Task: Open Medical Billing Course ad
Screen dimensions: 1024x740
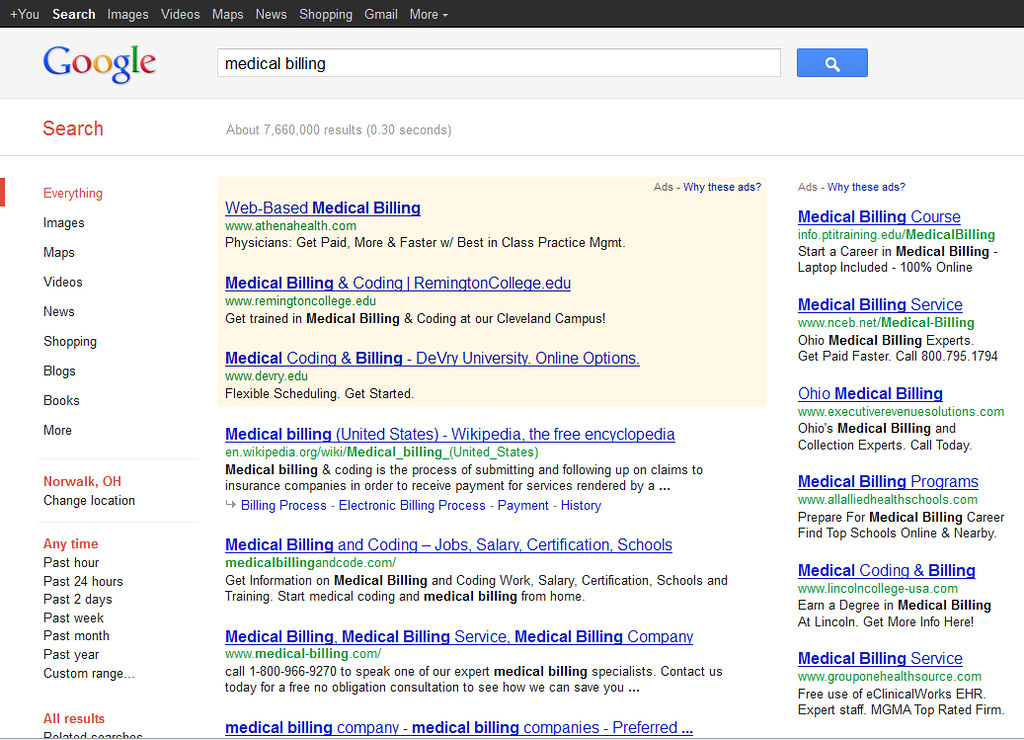Action: coord(879,217)
